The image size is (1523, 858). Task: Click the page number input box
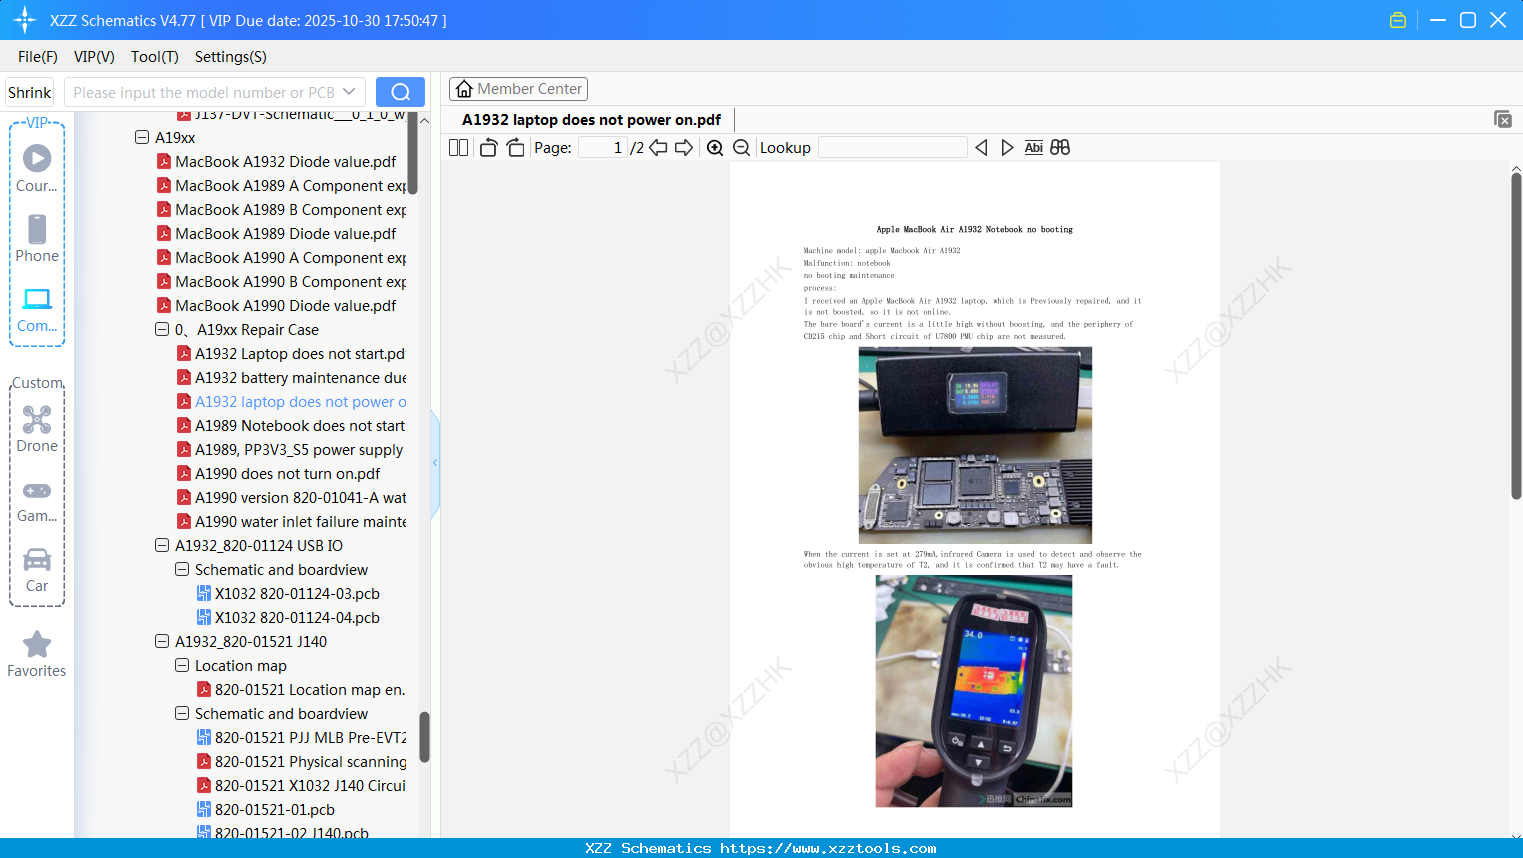point(603,148)
